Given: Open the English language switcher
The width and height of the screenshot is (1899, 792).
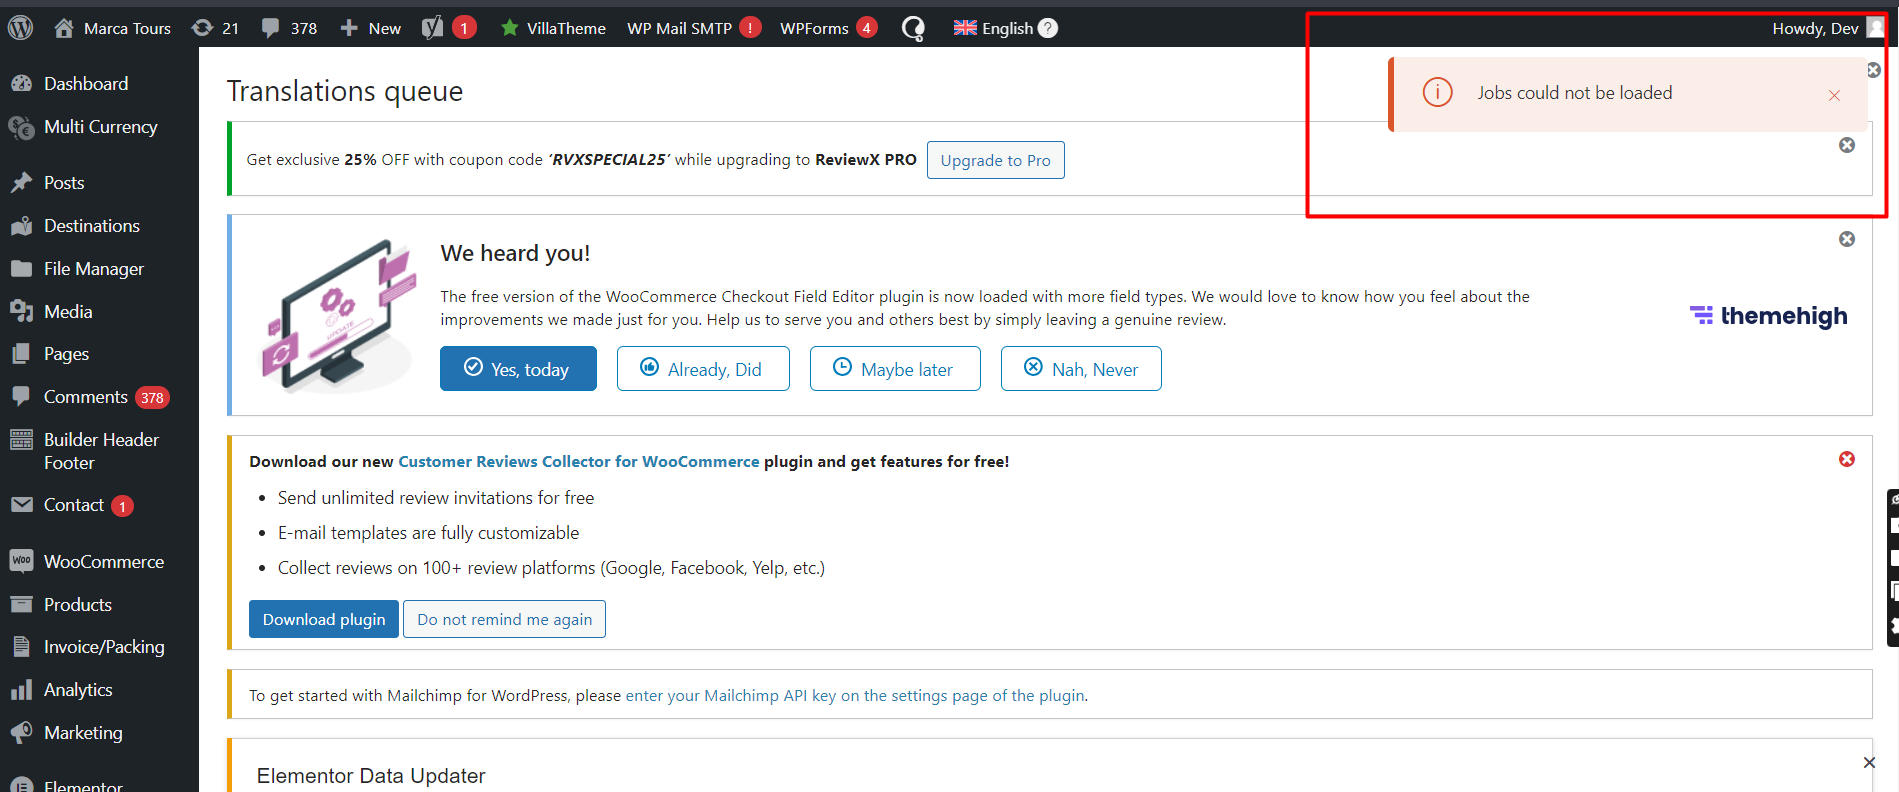Looking at the screenshot, I should tap(993, 28).
